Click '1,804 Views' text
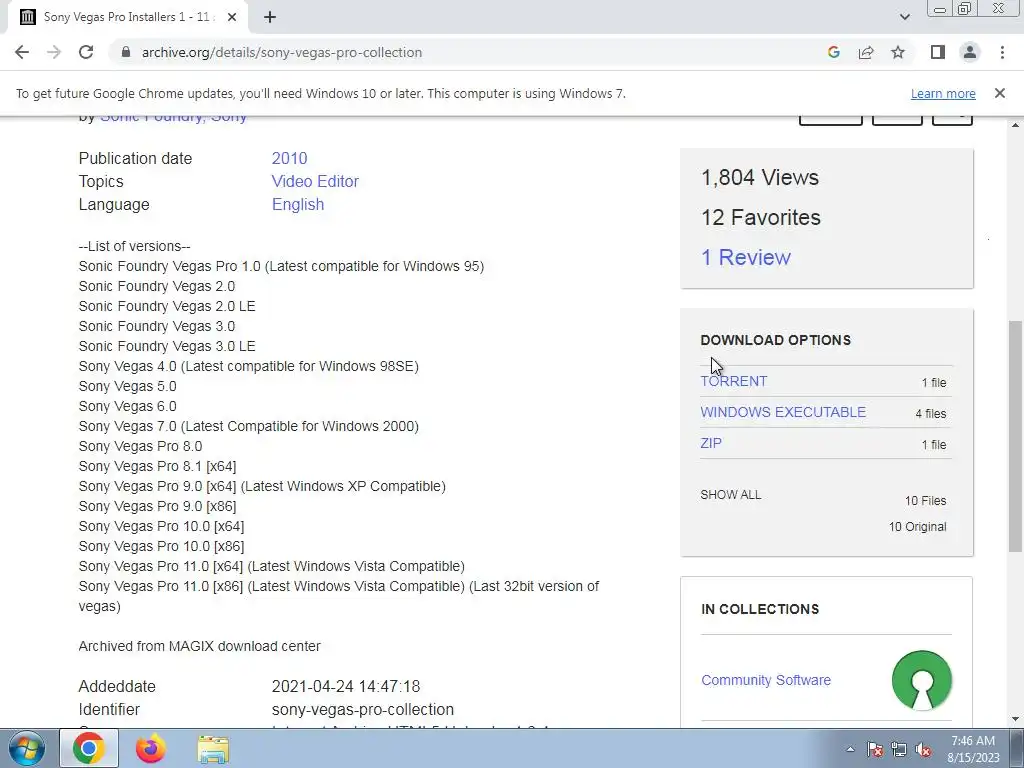Image resolution: width=1024 pixels, height=768 pixels. pos(760,177)
